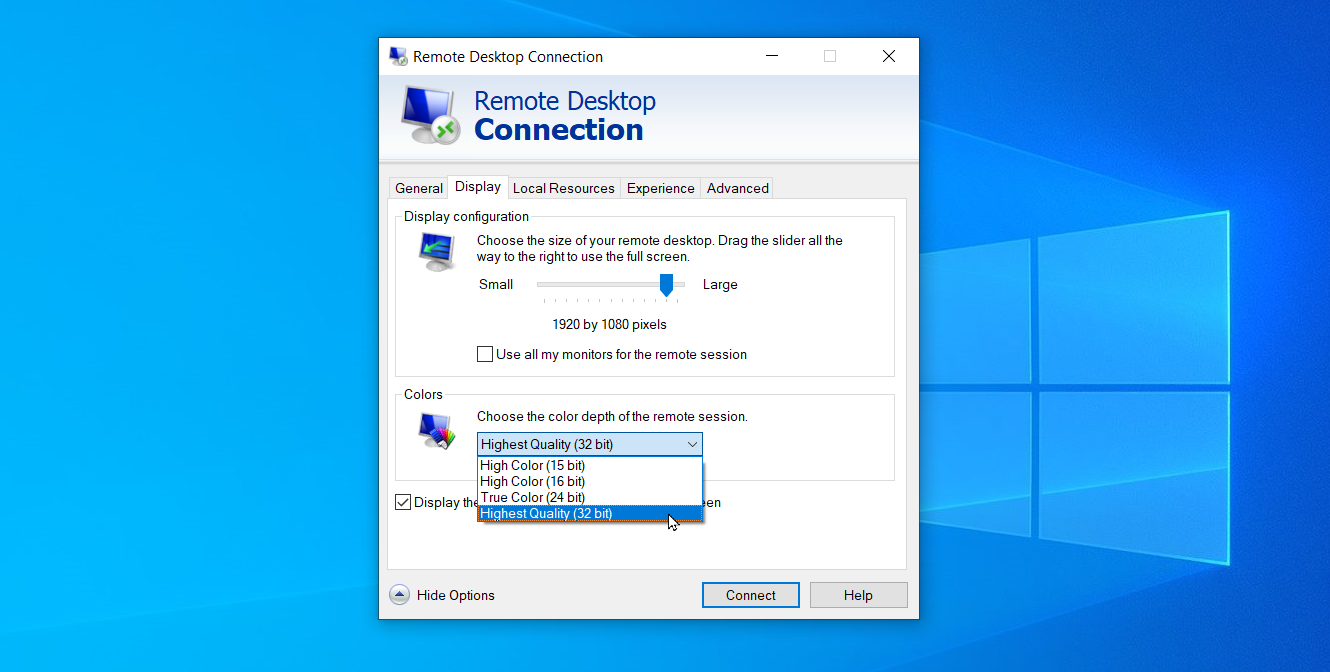
Task: Select High Color (15 bit) option
Action: pyautogui.click(x=590, y=465)
